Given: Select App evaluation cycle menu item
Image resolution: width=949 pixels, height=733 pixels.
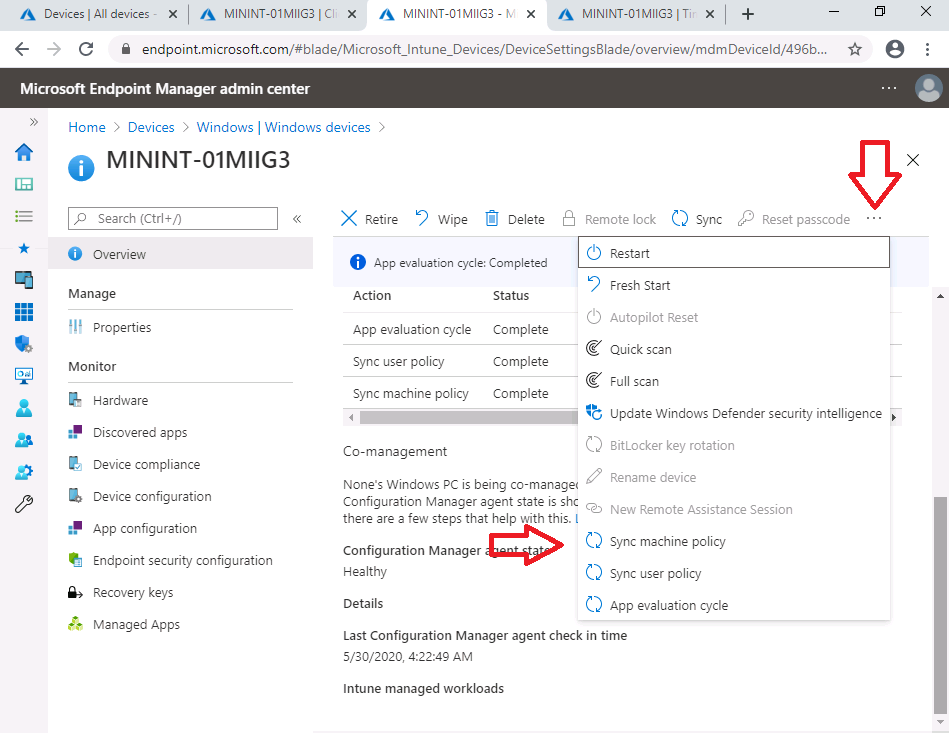Looking at the screenshot, I should pyautogui.click(x=734, y=605).
